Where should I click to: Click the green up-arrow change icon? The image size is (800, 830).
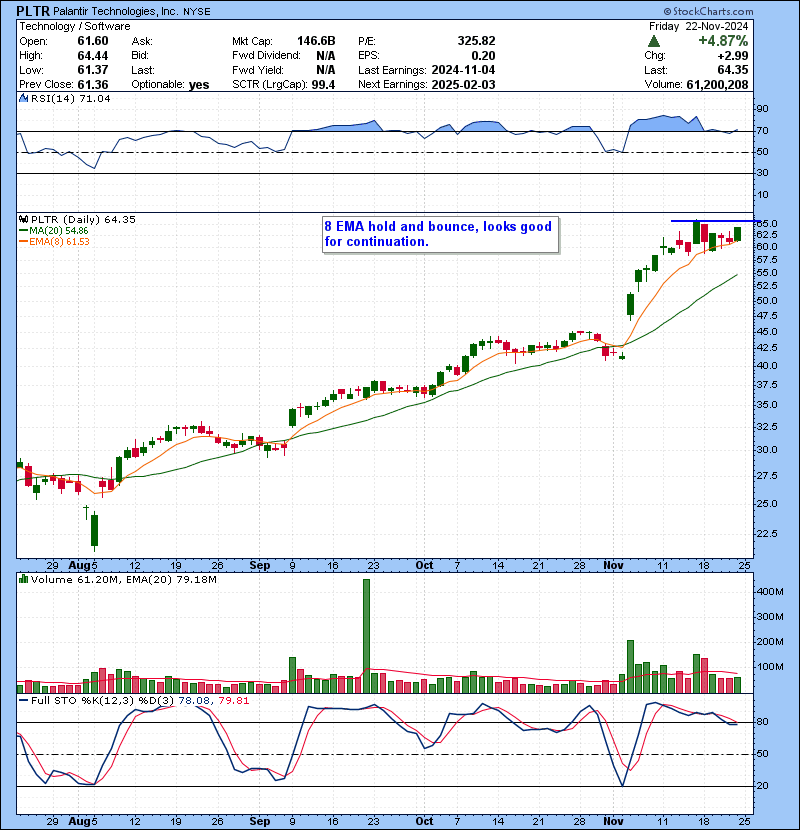coord(653,41)
